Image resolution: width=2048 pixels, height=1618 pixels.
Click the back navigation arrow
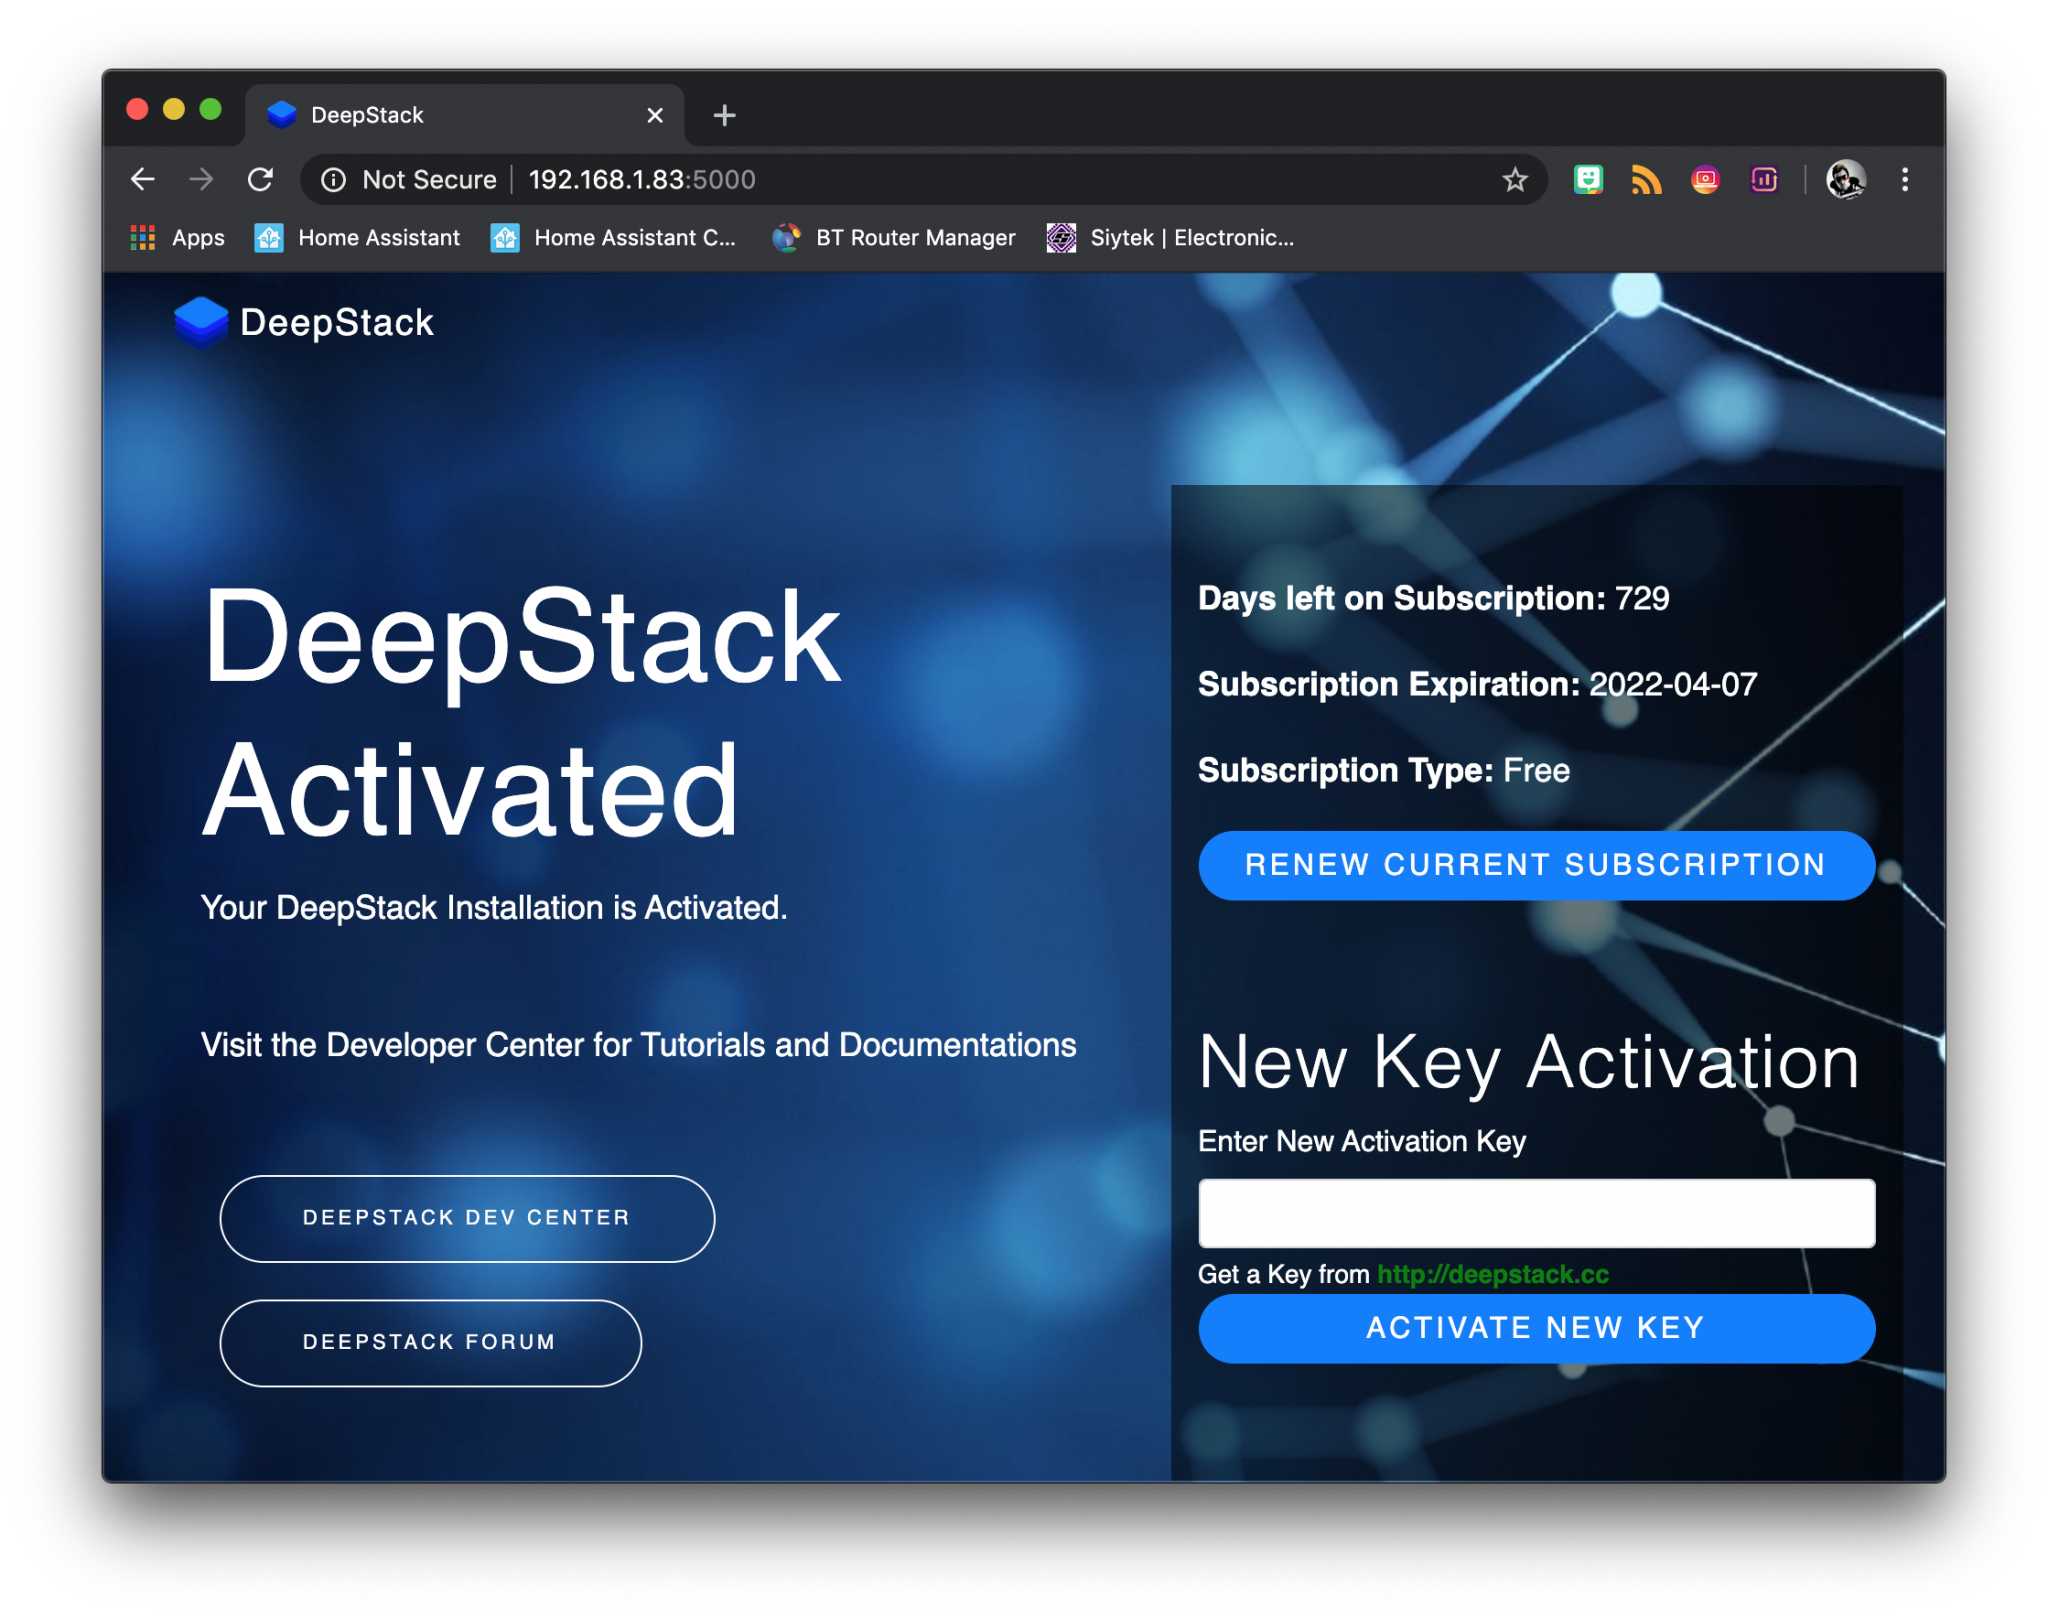pos(143,180)
